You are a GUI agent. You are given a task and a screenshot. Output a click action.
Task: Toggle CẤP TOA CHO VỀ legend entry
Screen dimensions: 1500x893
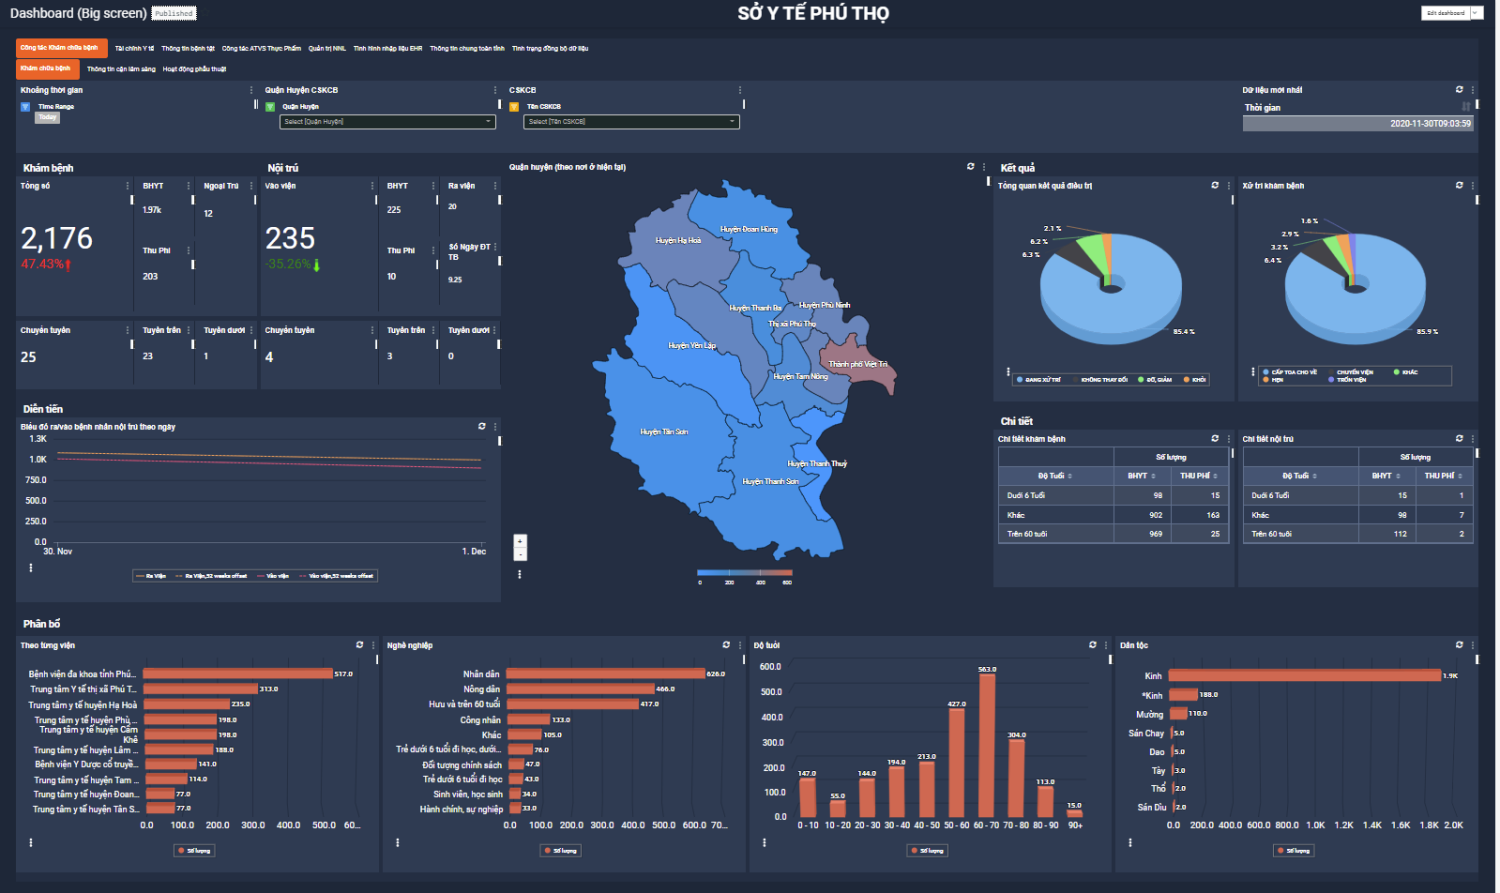pos(1290,372)
